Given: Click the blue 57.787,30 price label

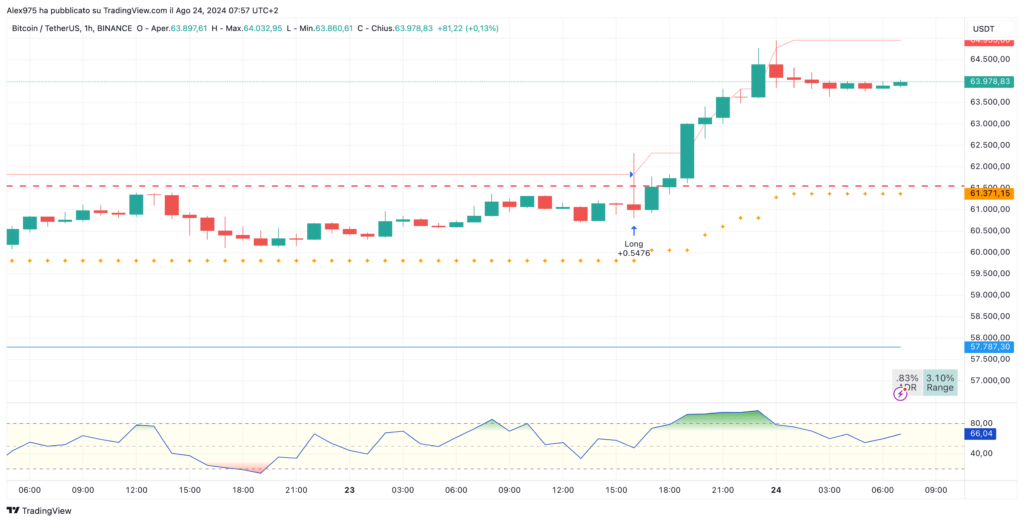Looking at the screenshot, I should point(990,347).
